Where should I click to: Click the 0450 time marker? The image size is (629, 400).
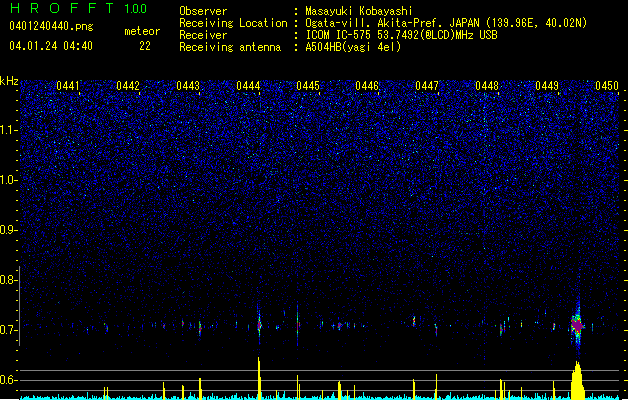coord(607,86)
